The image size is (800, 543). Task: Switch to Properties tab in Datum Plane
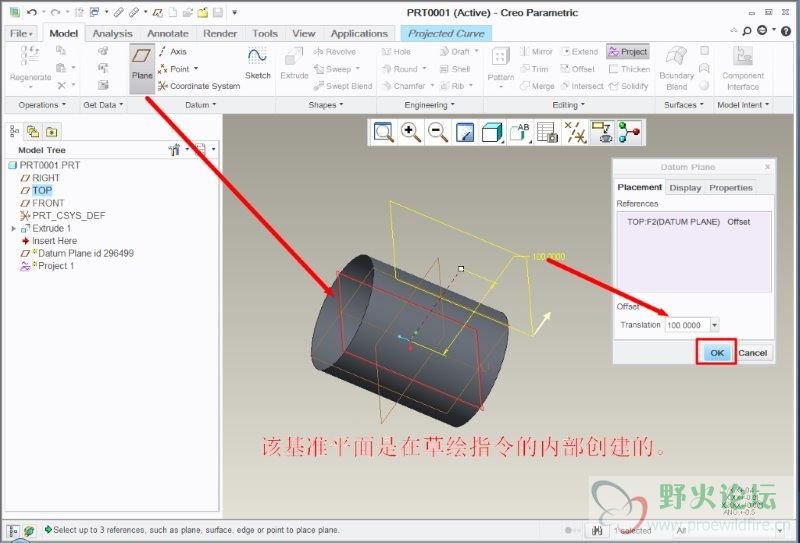point(731,187)
